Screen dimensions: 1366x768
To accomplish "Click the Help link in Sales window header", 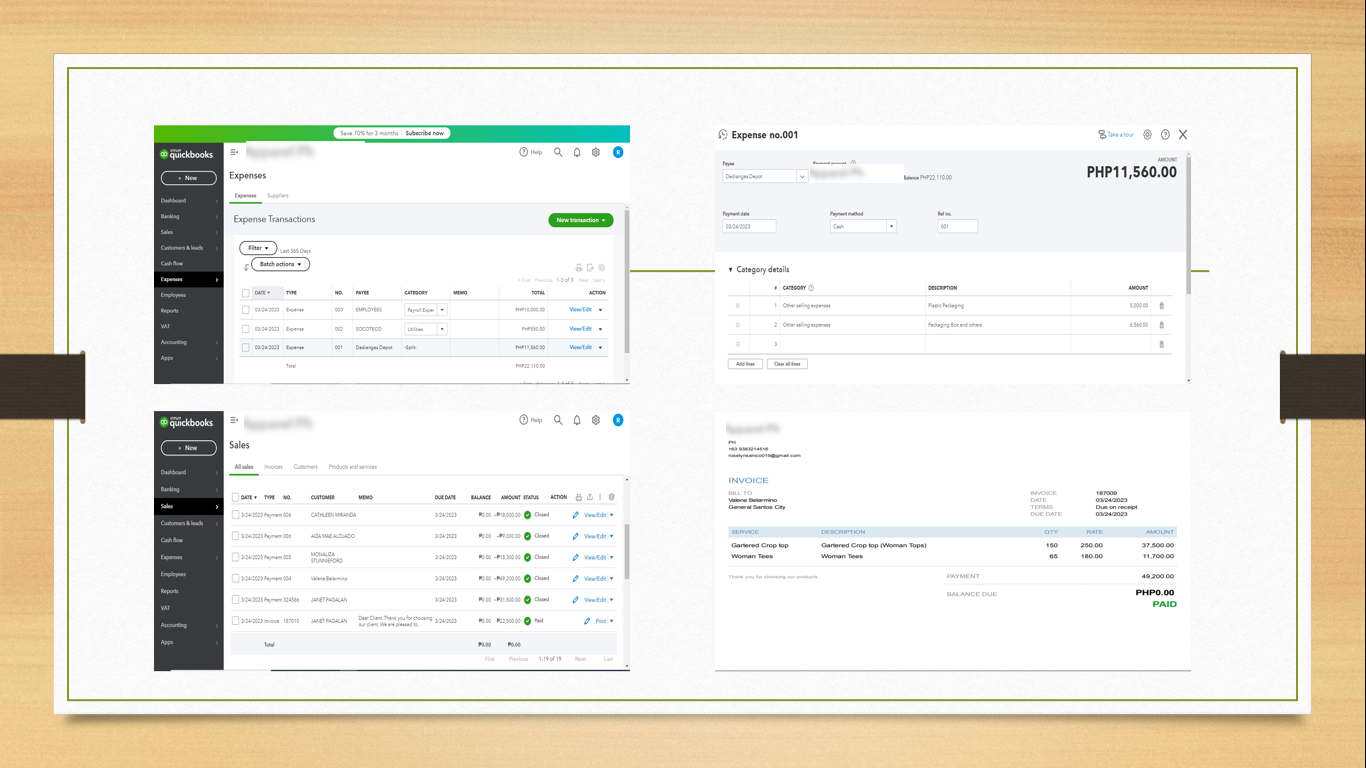I will (531, 420).
